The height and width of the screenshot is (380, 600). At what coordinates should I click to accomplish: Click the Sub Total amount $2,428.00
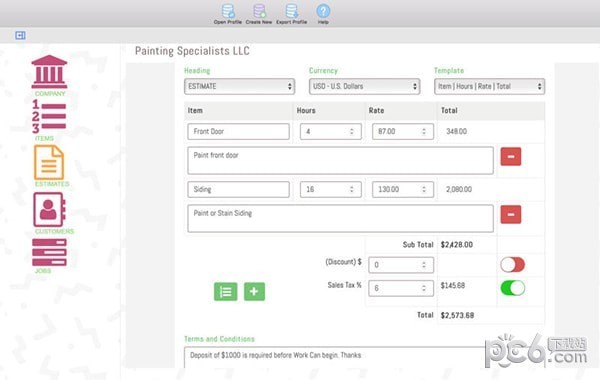click(457, 245)
